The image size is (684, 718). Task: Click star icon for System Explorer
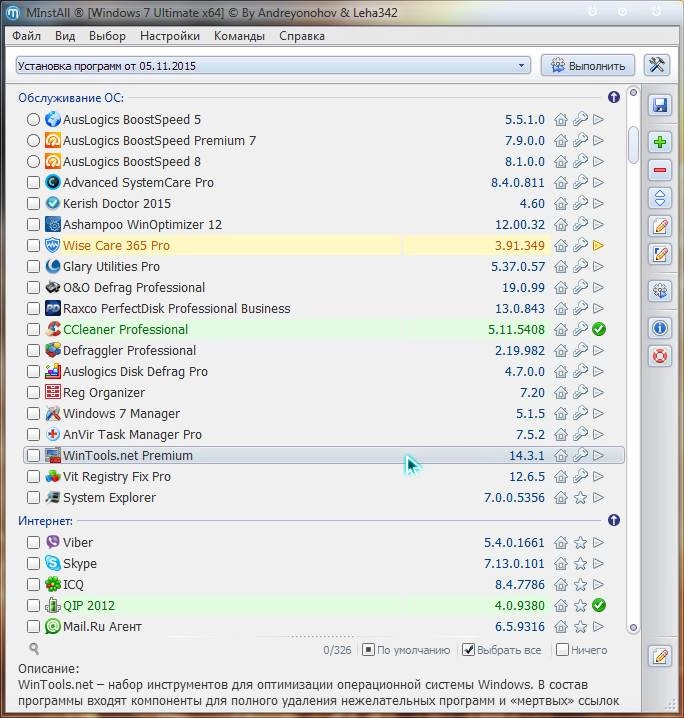point(580,497)
